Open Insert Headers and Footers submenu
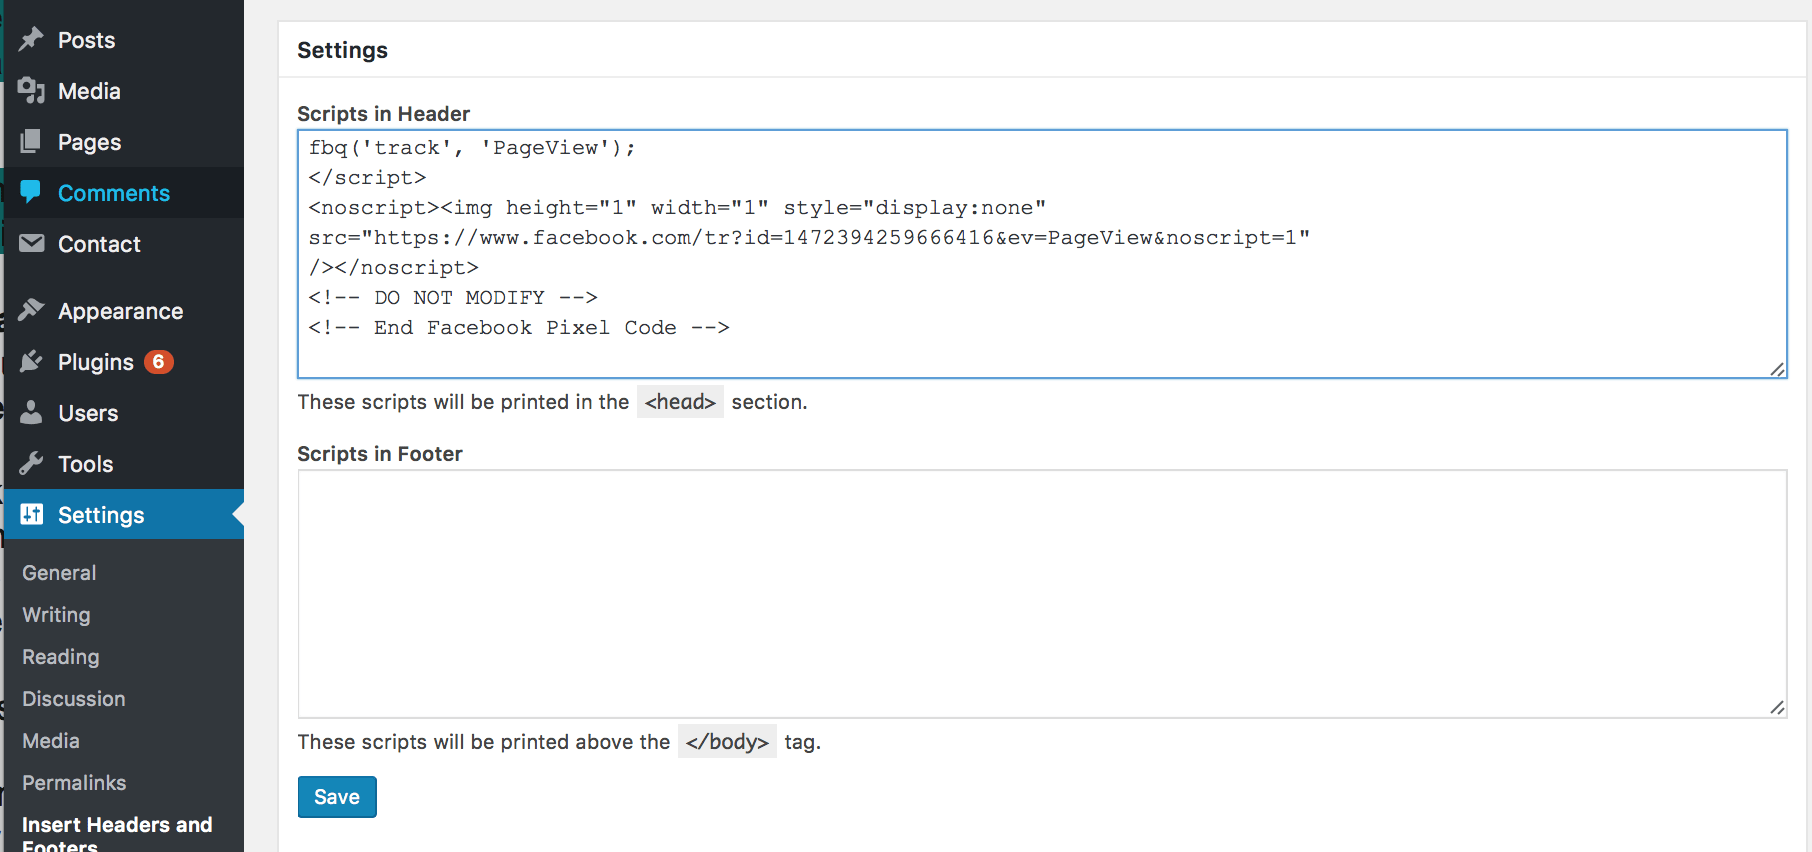 click(117, 835)
